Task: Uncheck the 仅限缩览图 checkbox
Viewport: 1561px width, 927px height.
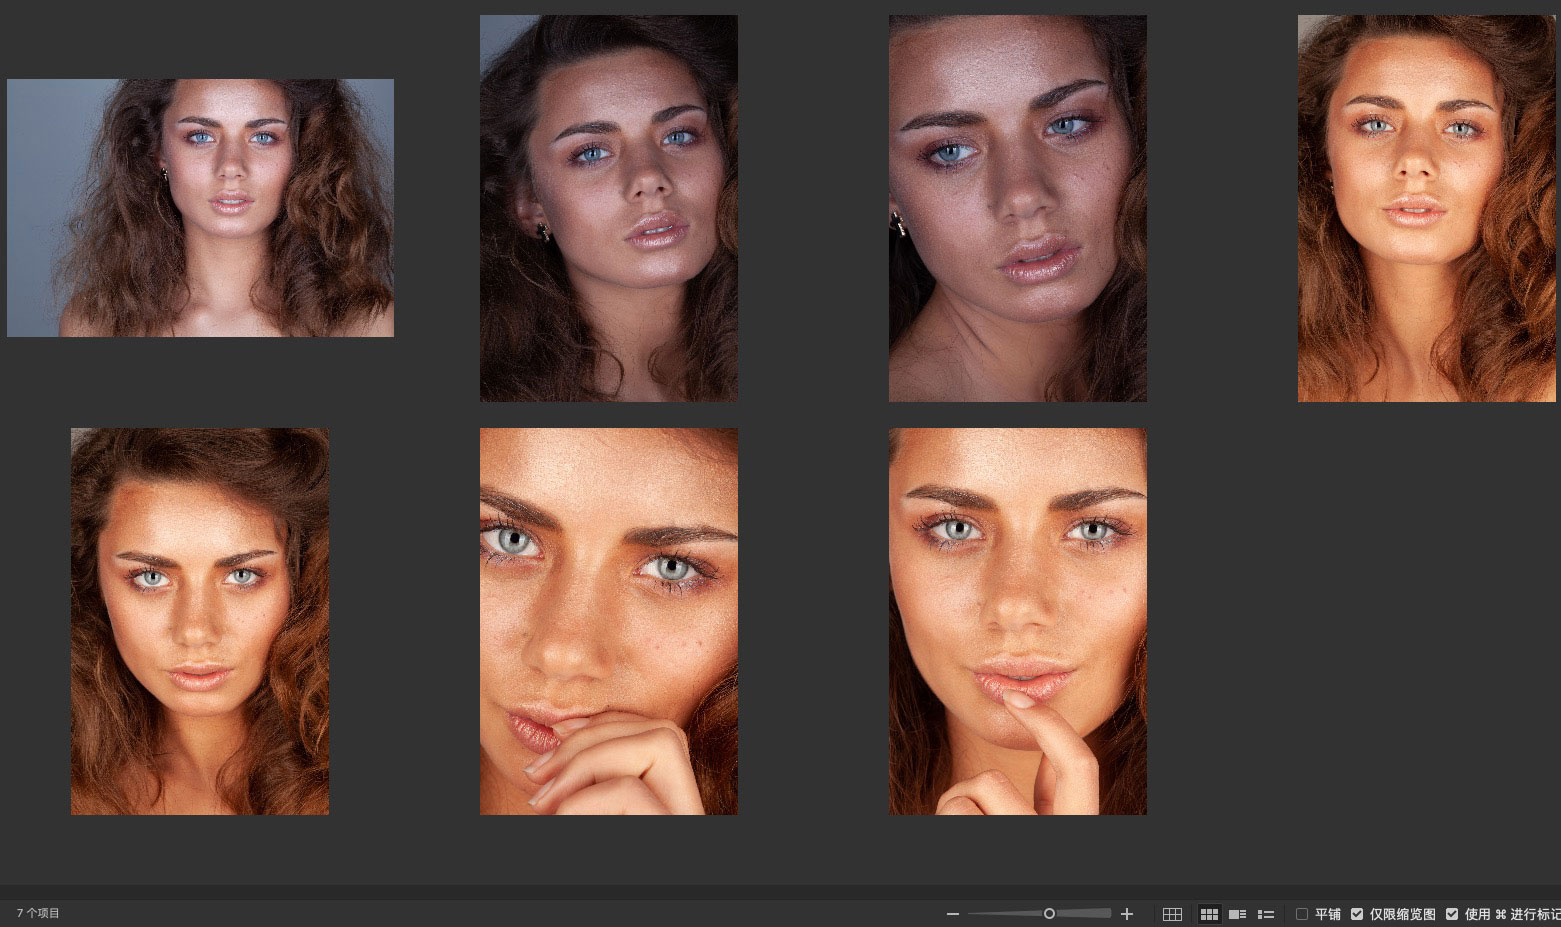Action: pos(1357,914)
